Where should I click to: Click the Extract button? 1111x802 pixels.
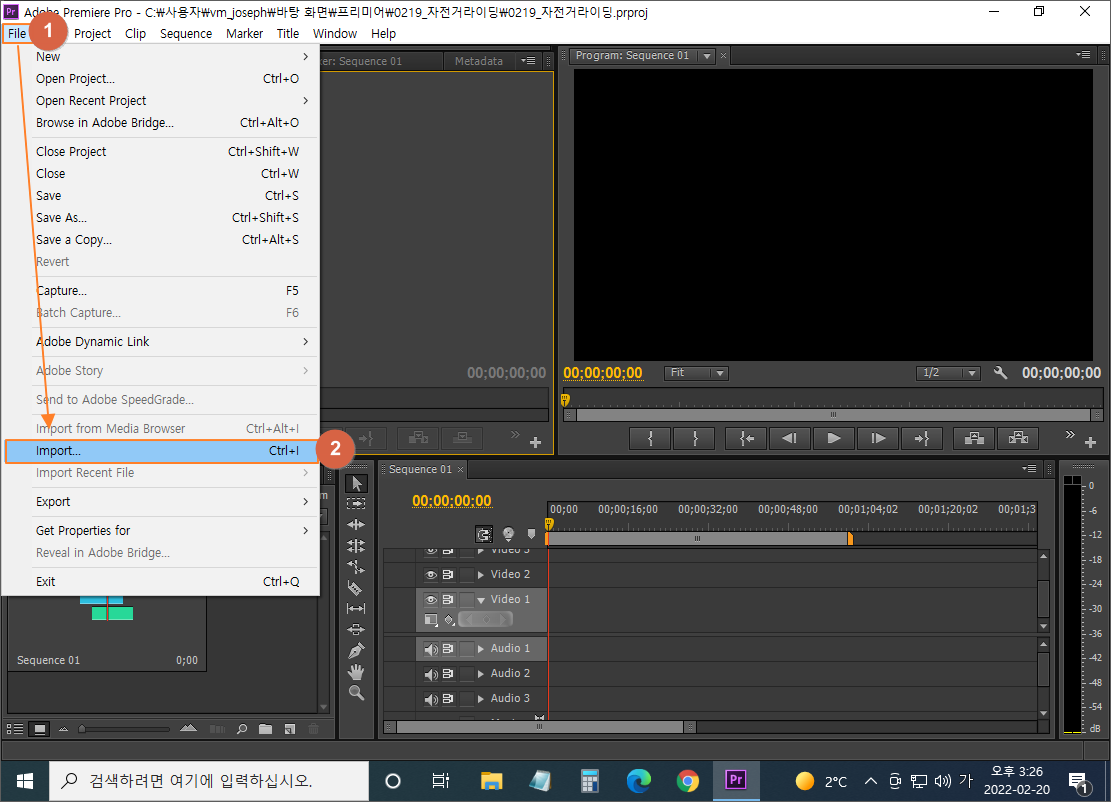tap(1018, 439)
